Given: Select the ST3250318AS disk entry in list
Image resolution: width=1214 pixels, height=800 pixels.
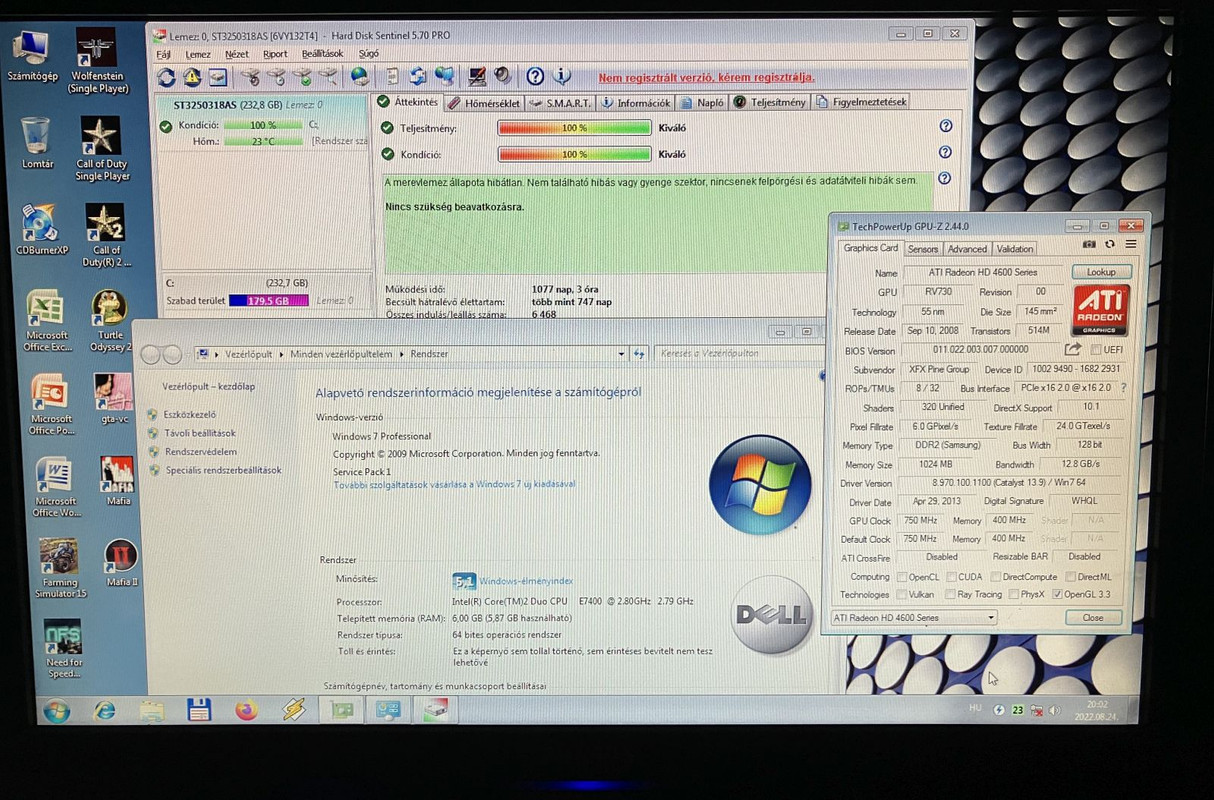Looking at the screenshot, I should click(x=263, y=123).
